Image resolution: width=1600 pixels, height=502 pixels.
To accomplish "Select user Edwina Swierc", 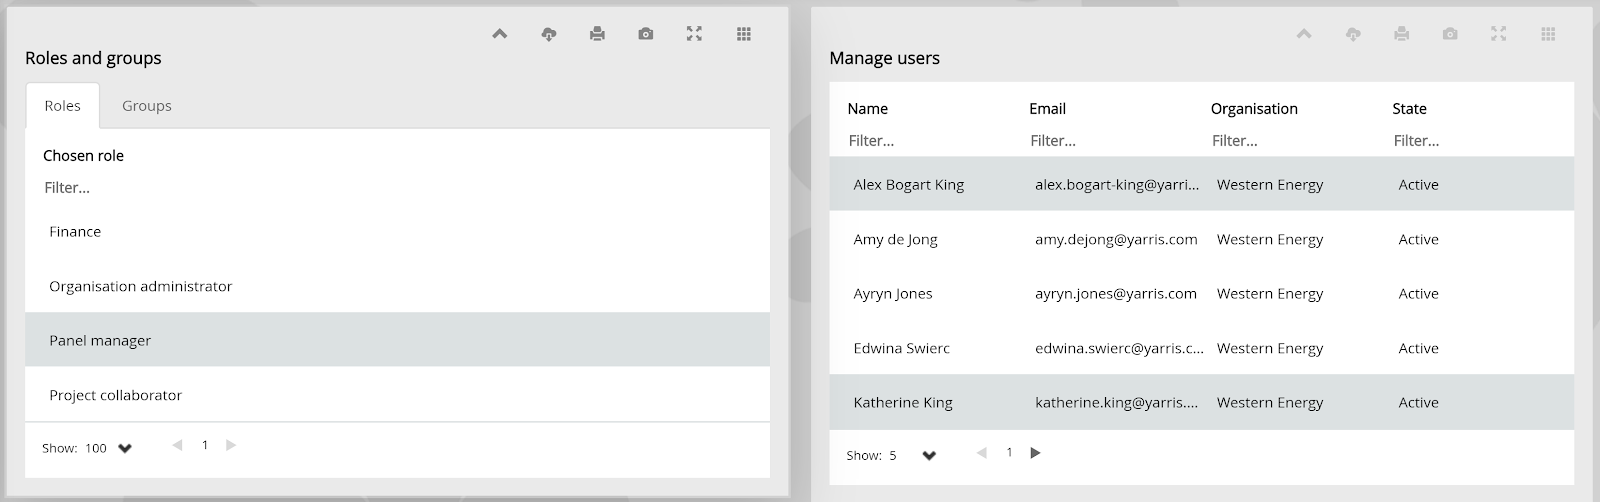I will point(1201,348).
